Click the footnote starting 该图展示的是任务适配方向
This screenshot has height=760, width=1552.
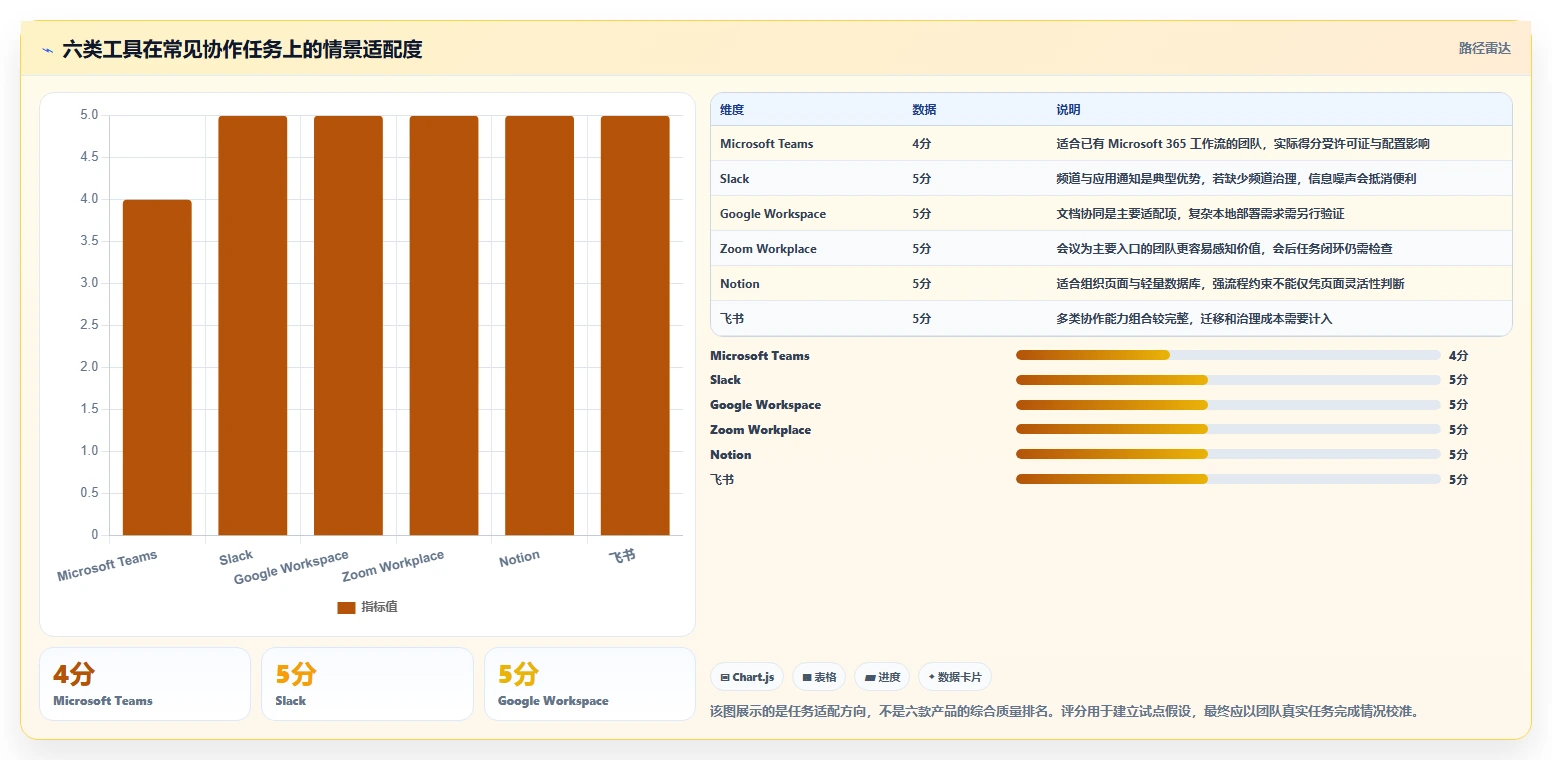[1064, 712]
